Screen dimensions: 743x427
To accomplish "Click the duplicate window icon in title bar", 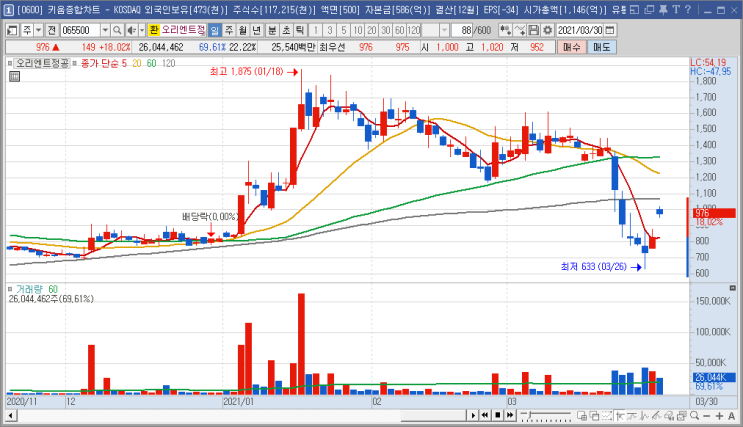I will 649,9.
